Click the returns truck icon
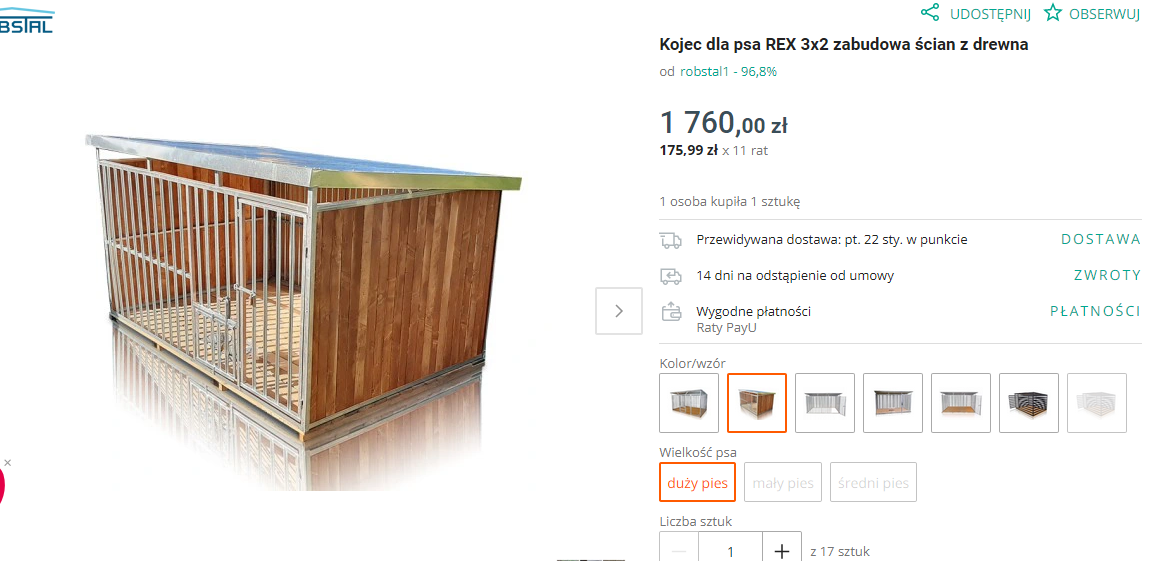The width and height of the screenshot is (1153, 561). coord(671,276)
